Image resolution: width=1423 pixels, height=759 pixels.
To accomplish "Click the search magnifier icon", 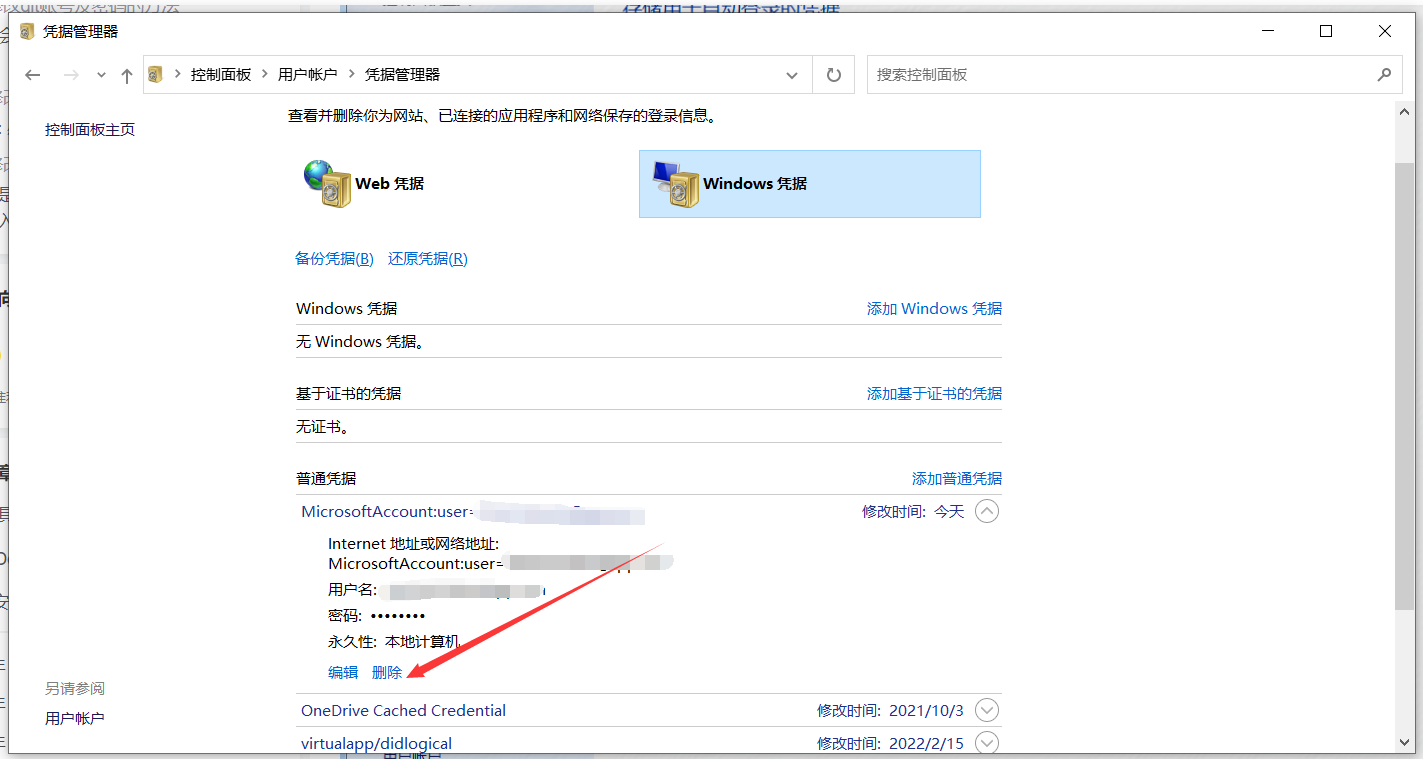I will pos(1384,75).
